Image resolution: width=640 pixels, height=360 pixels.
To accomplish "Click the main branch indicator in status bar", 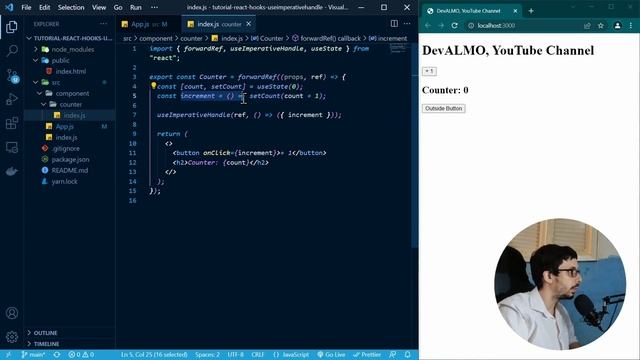I will 33,355.
